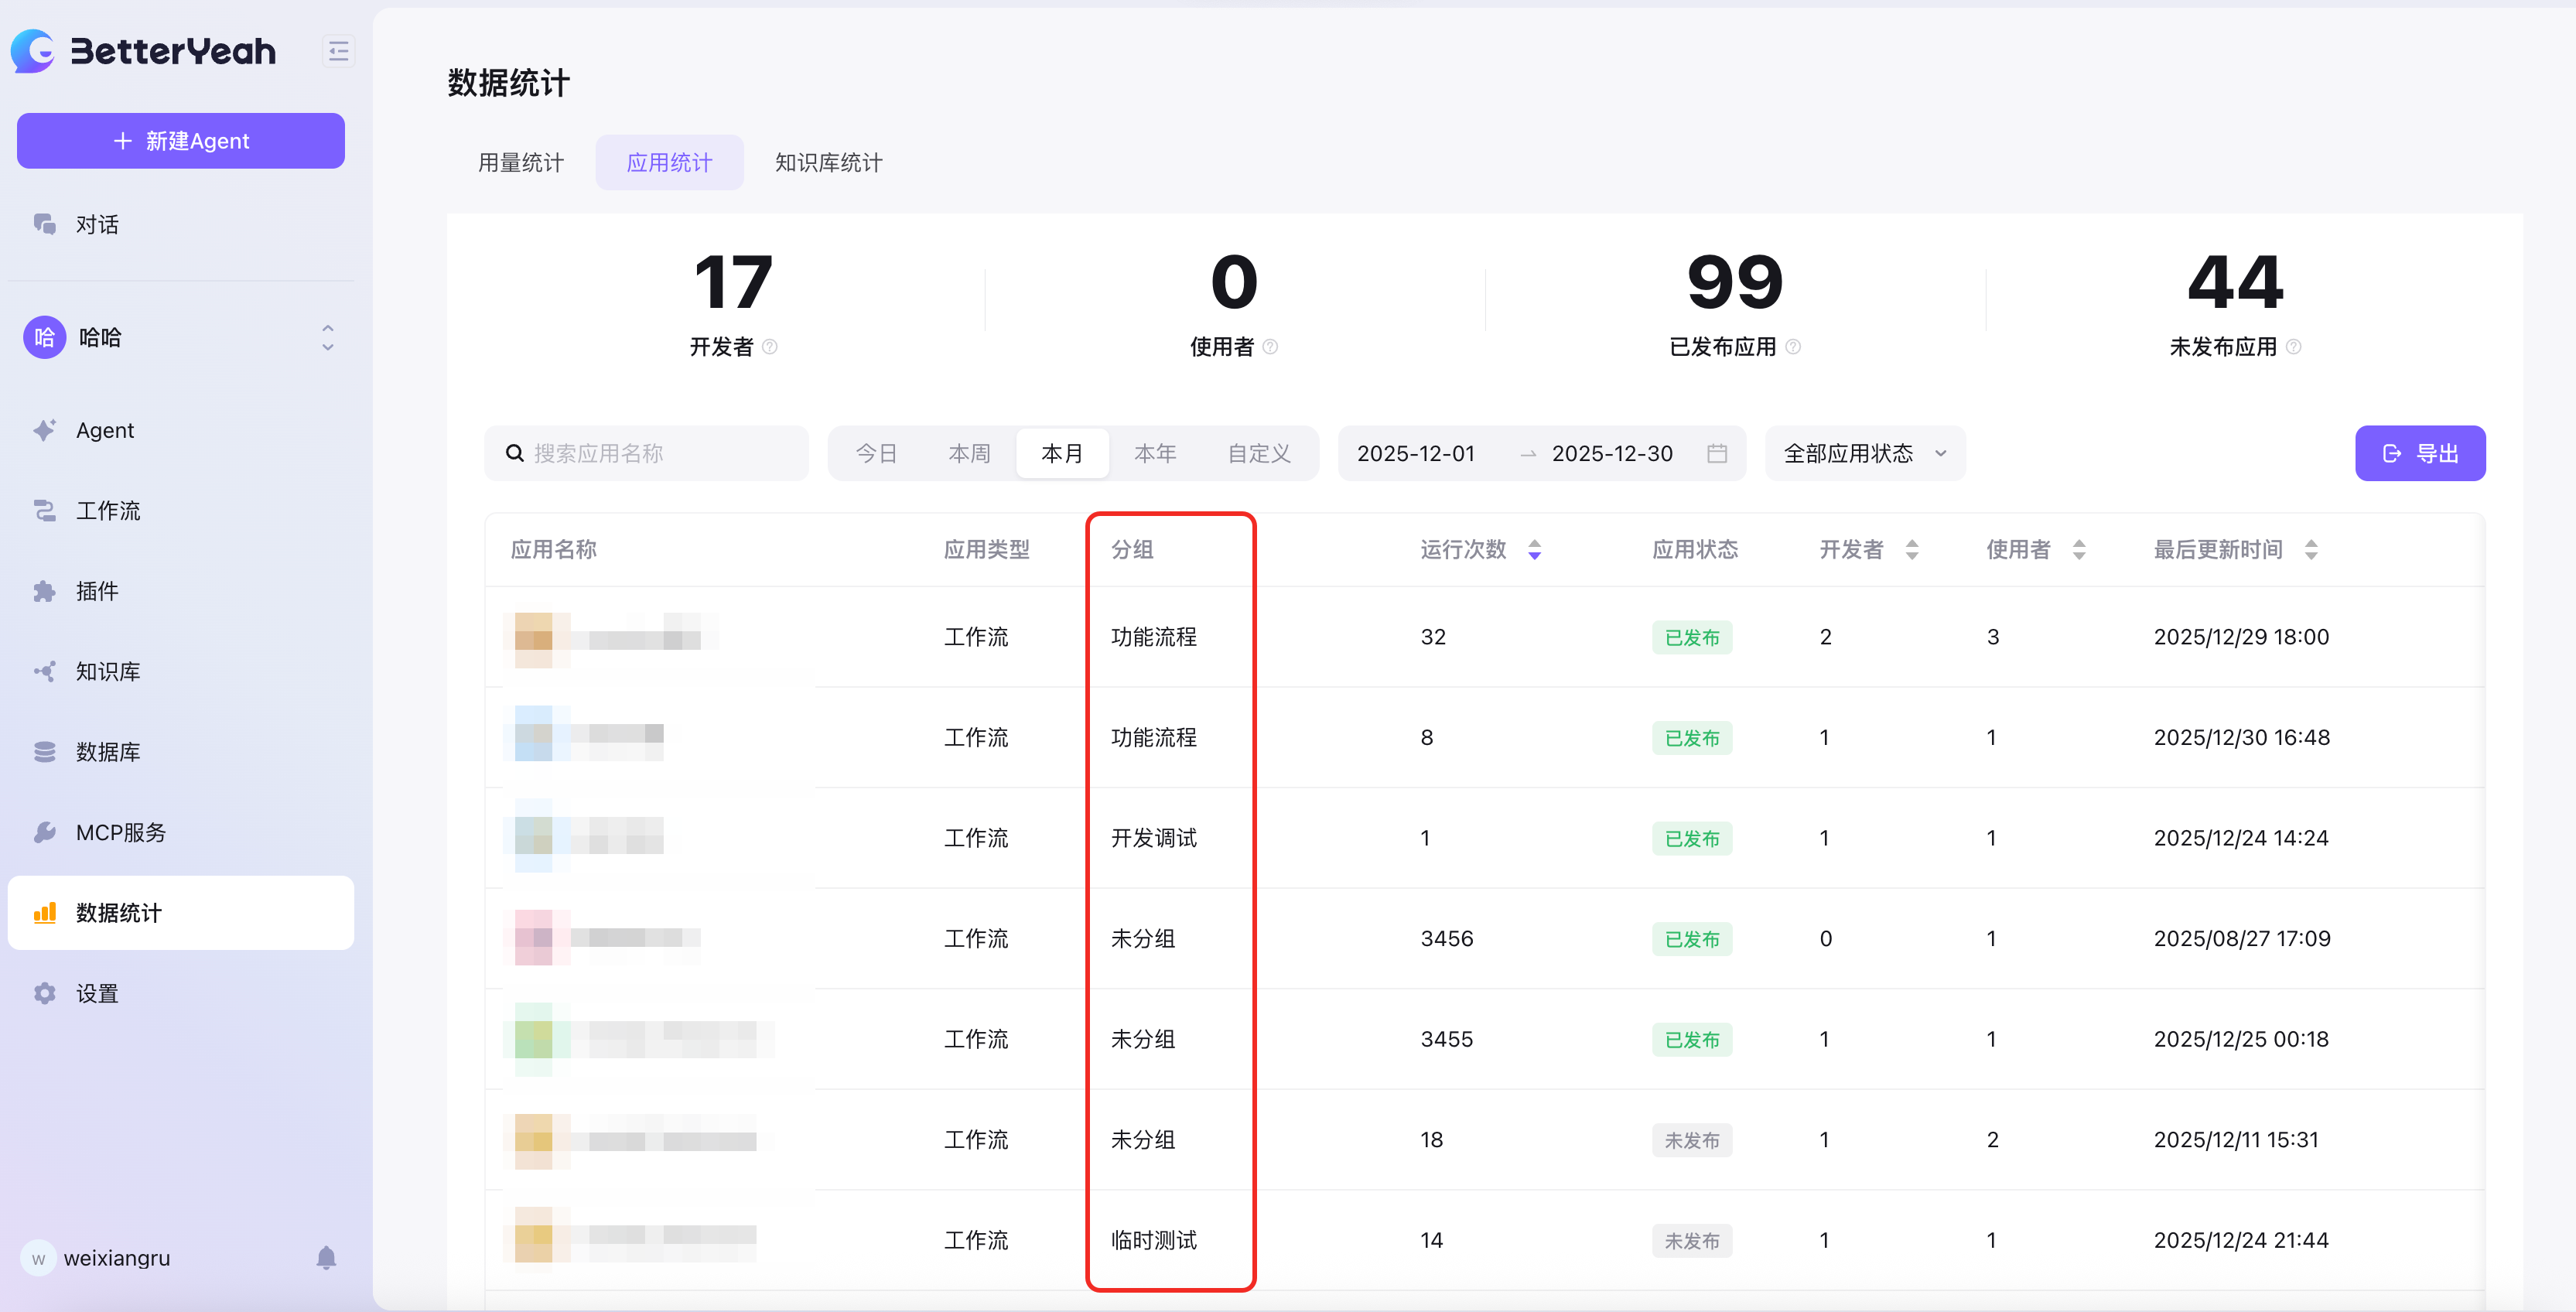Open the MCP服务 wrench icon
Screen dimensions: 2576x1312
click(x=44, y=832)
